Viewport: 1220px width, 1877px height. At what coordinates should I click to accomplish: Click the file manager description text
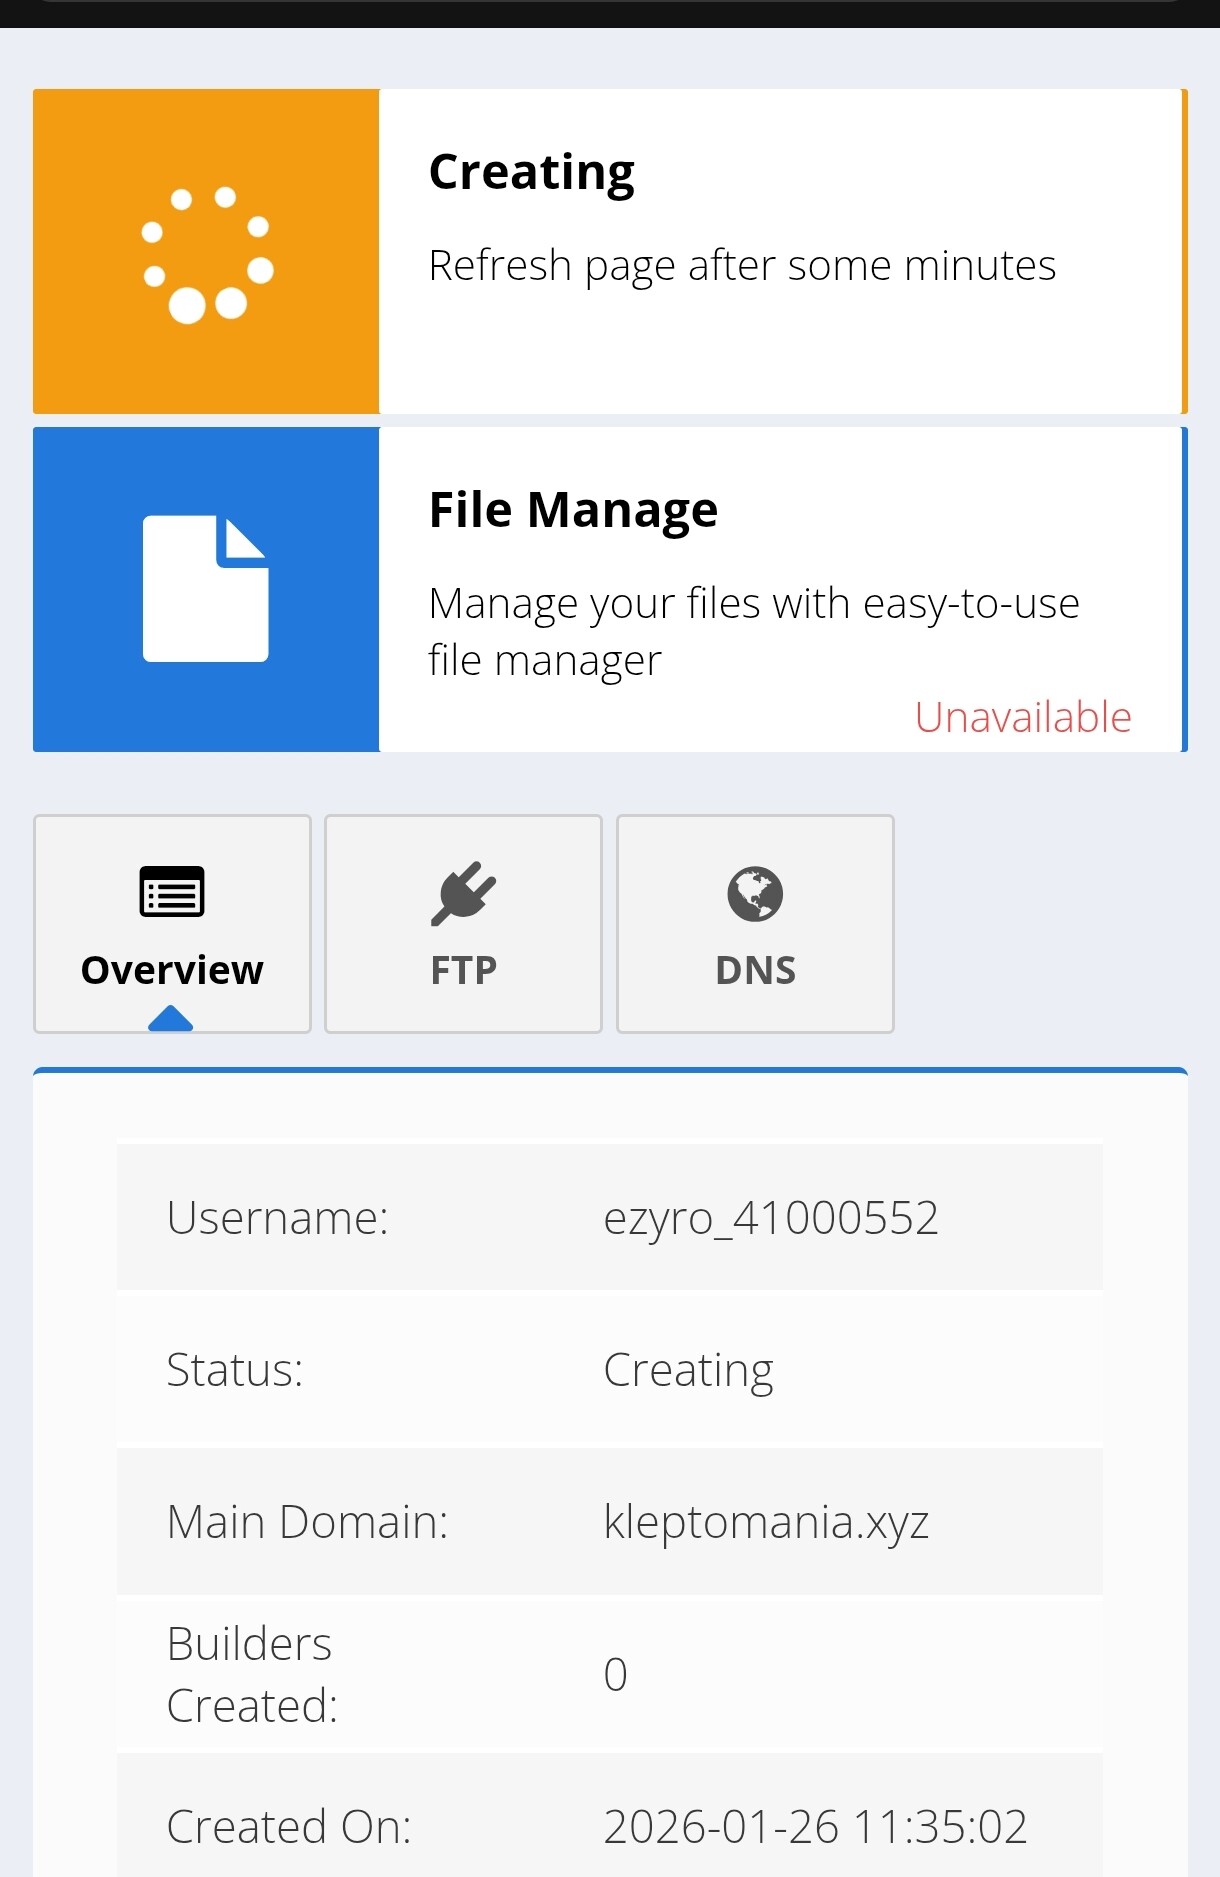(x=753, y=632)
